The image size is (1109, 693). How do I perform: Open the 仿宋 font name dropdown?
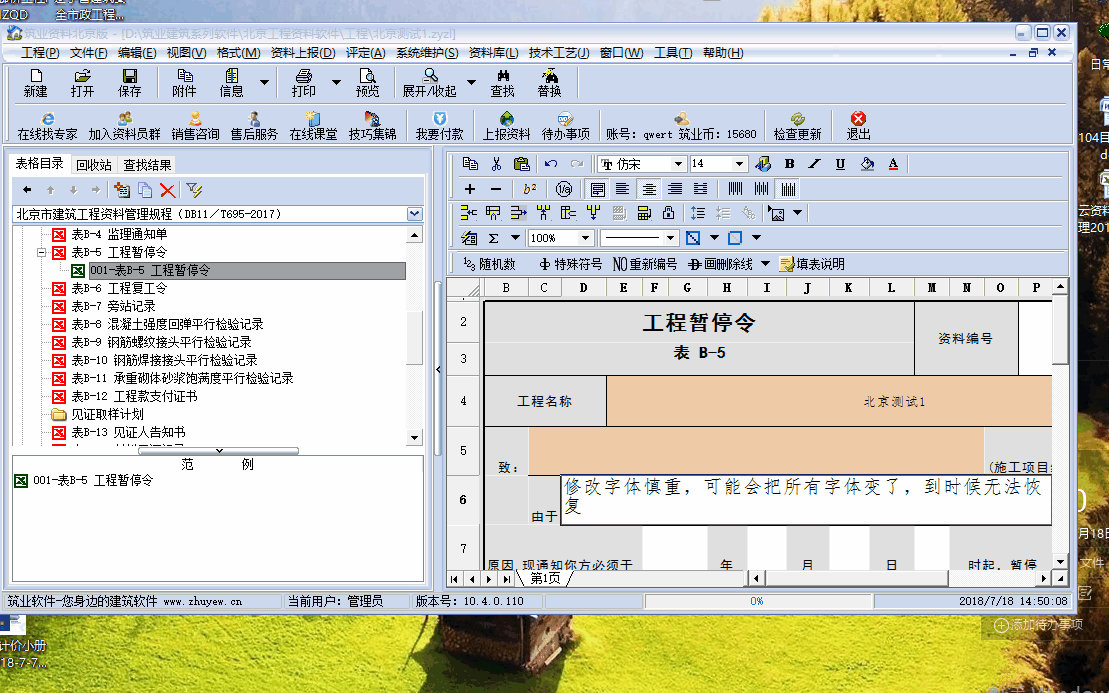tap(679, 164)
